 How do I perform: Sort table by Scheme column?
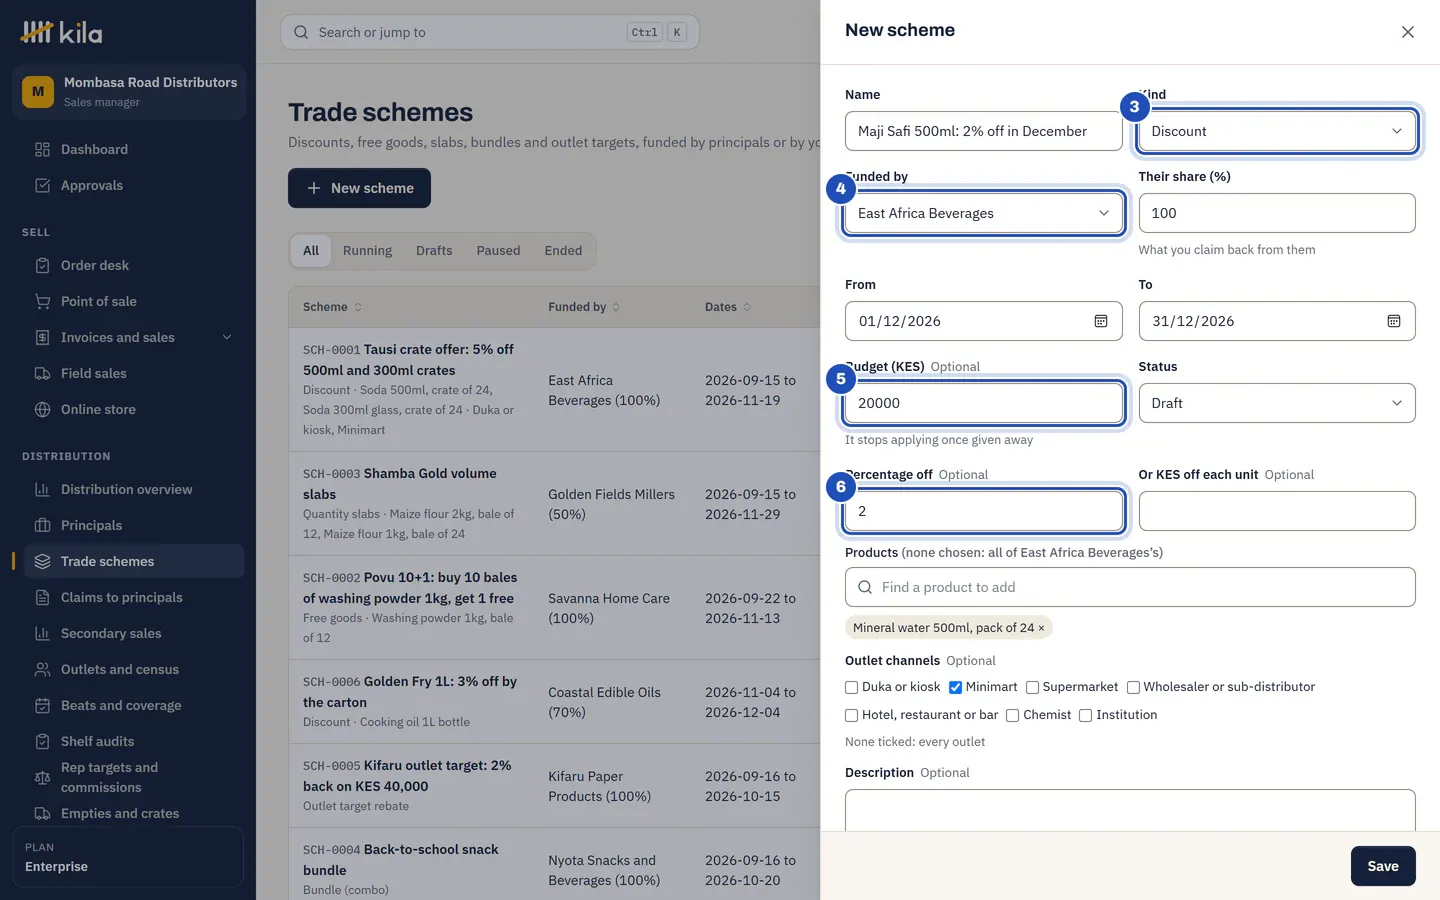click(x=332, y=307)
